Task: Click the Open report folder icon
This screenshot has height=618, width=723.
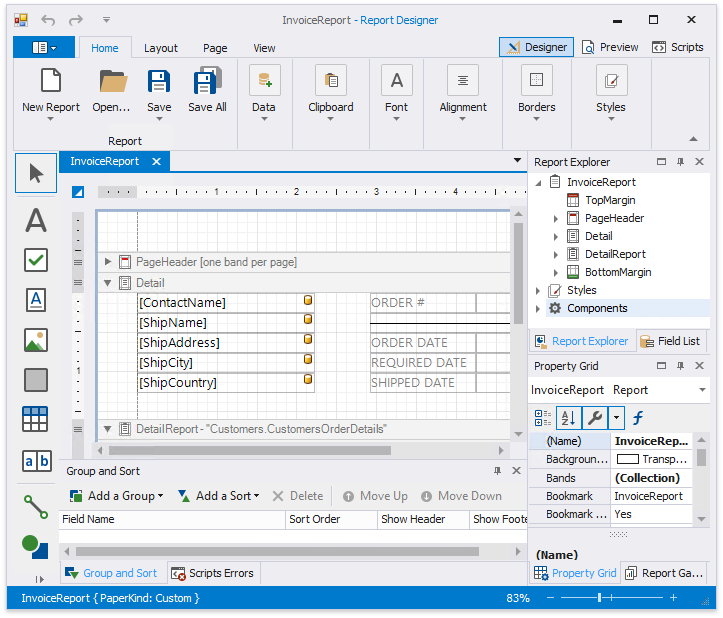Action: coord(112,82)
